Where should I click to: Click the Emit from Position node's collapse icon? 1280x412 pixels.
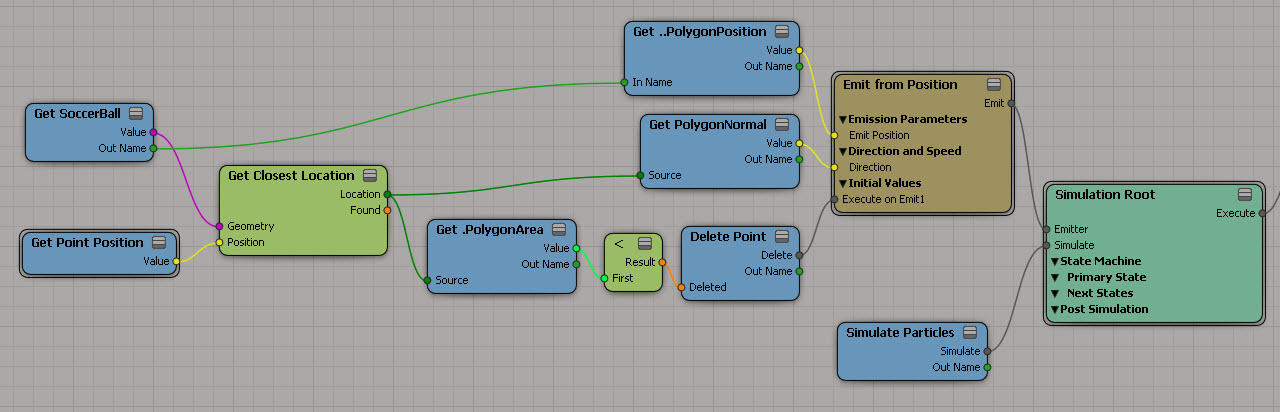click(x=993, y=84)
